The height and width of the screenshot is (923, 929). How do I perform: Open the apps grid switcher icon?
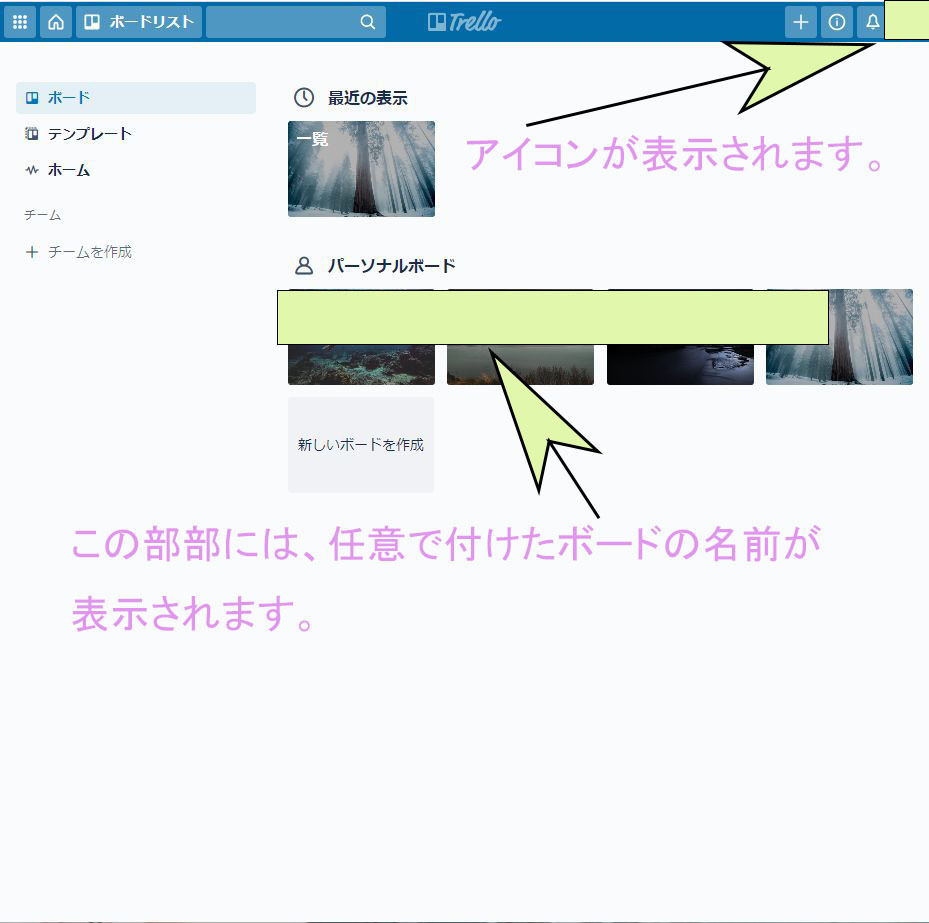[20, 22]
